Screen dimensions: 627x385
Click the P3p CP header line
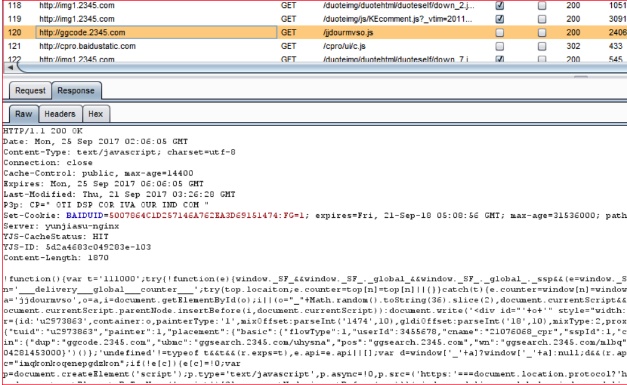pos(106,205)
